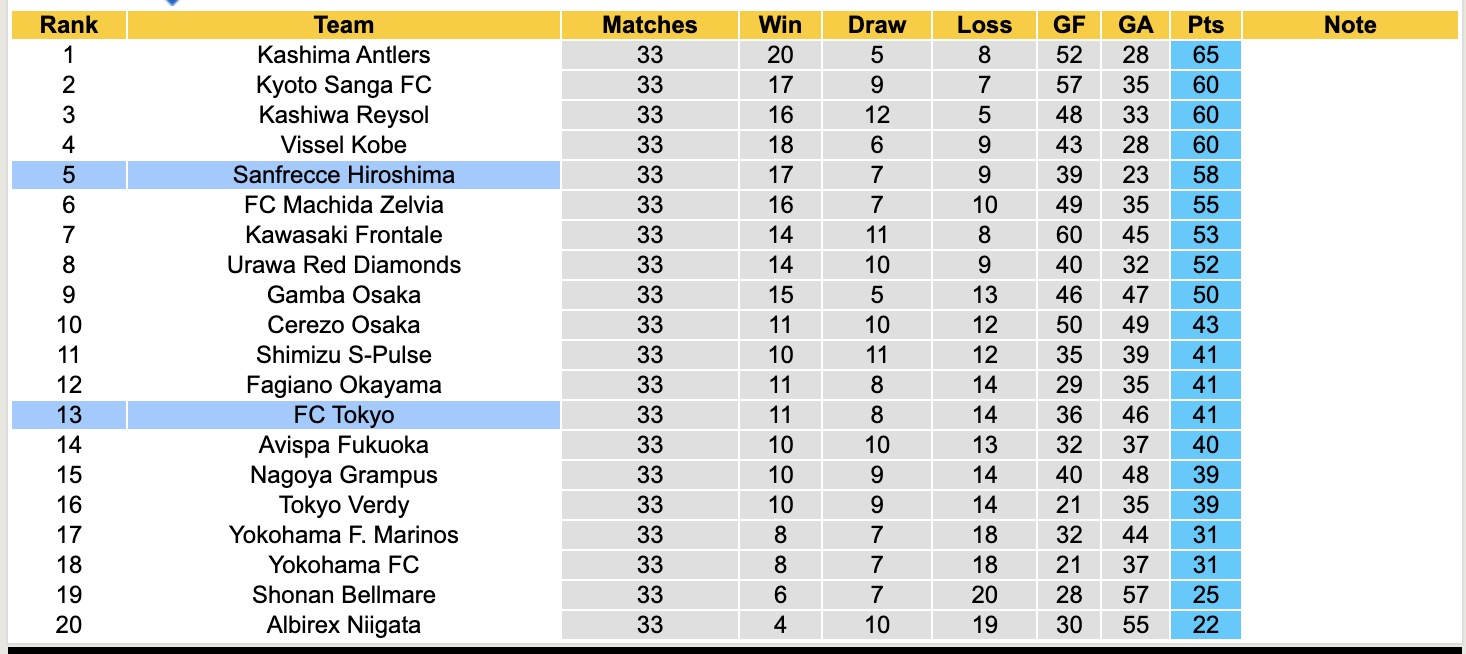Viewport: 1466px width, 654px height.
Task: Click the Rank column header
Action: point(69,25)
